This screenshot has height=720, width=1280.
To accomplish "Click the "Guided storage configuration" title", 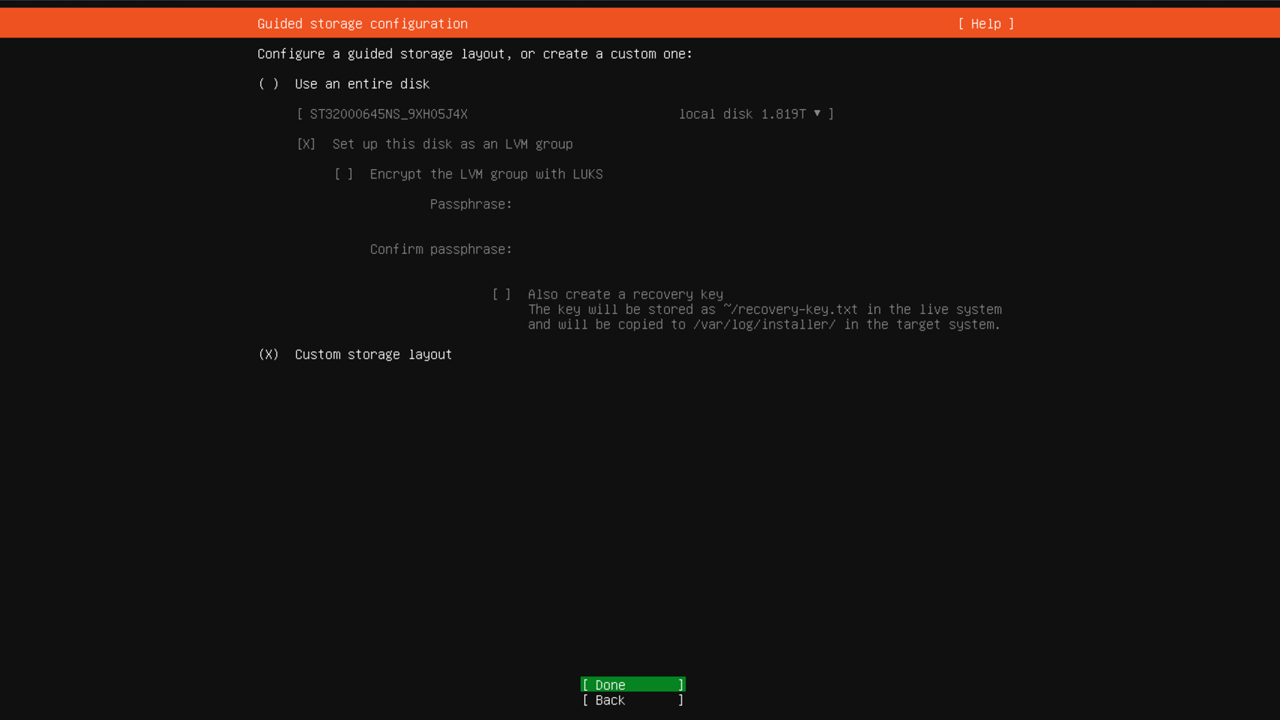I will (362, 24).
